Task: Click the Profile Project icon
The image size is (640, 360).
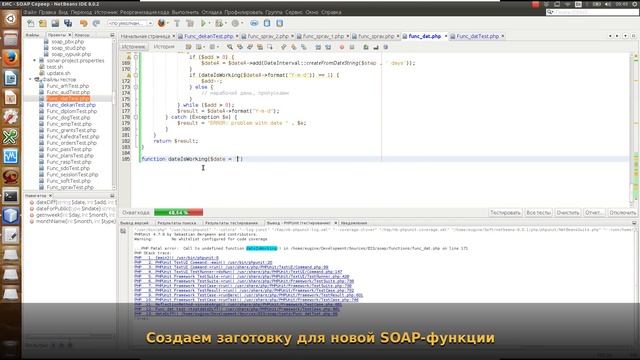Action: [236, 23]
